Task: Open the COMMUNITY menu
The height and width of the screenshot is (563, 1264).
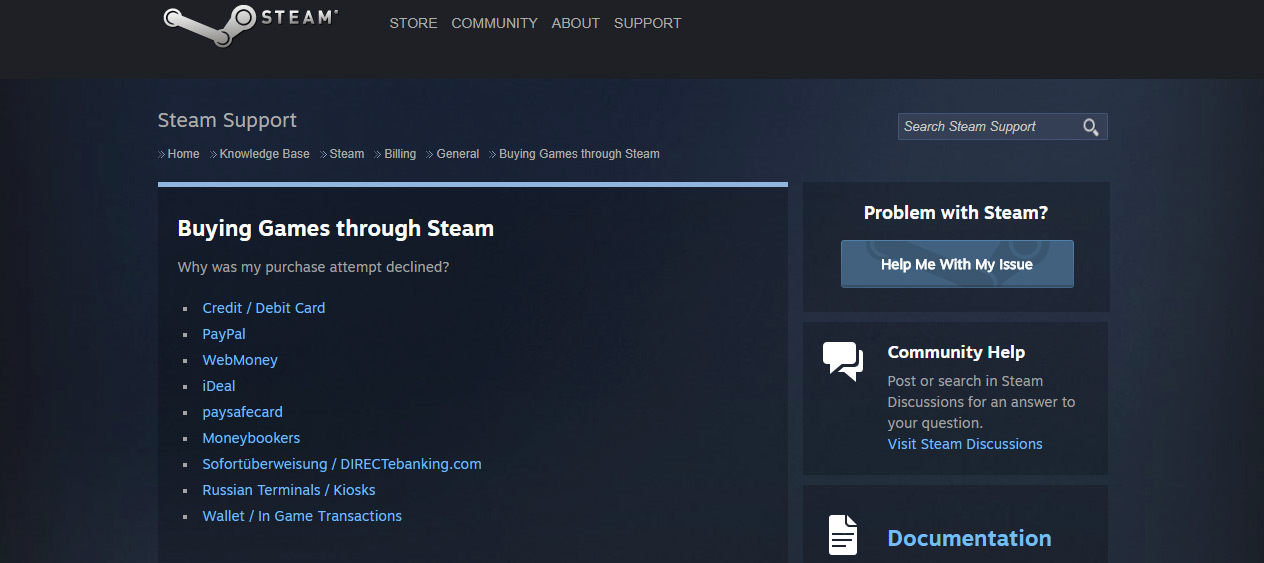Action: coord(494,23)
